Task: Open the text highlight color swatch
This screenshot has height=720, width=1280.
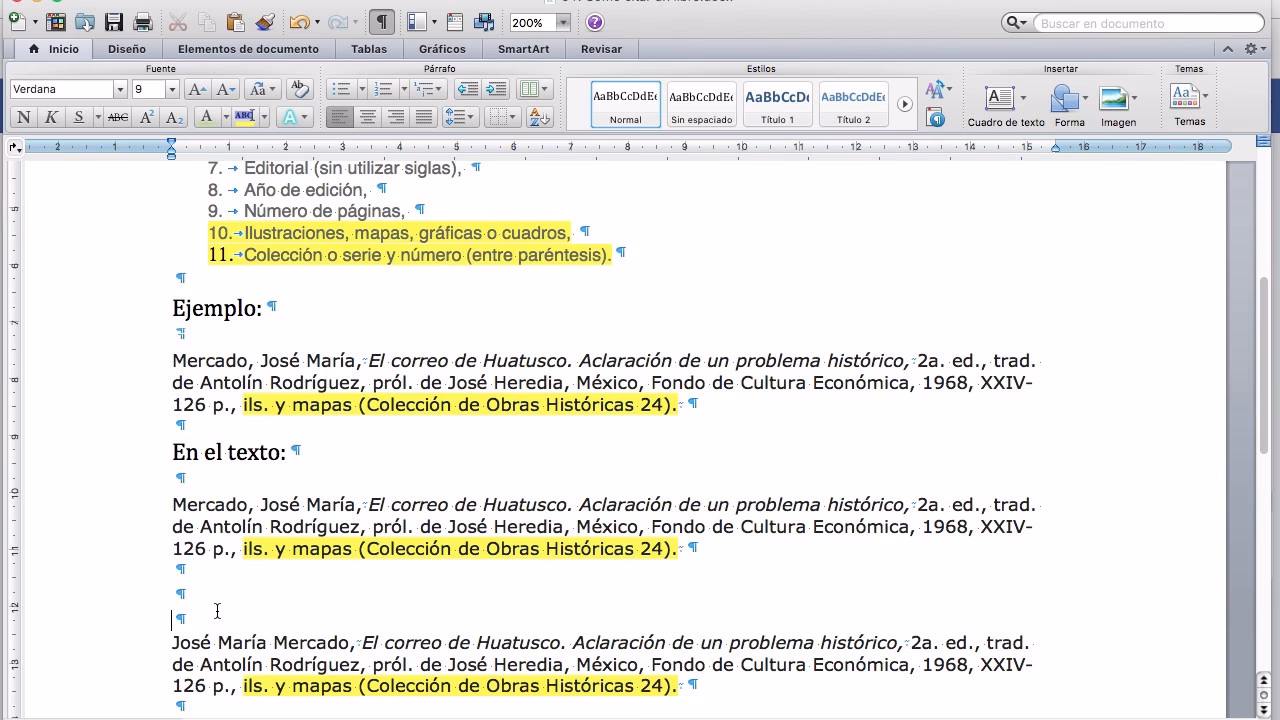Action: point(246,116)
